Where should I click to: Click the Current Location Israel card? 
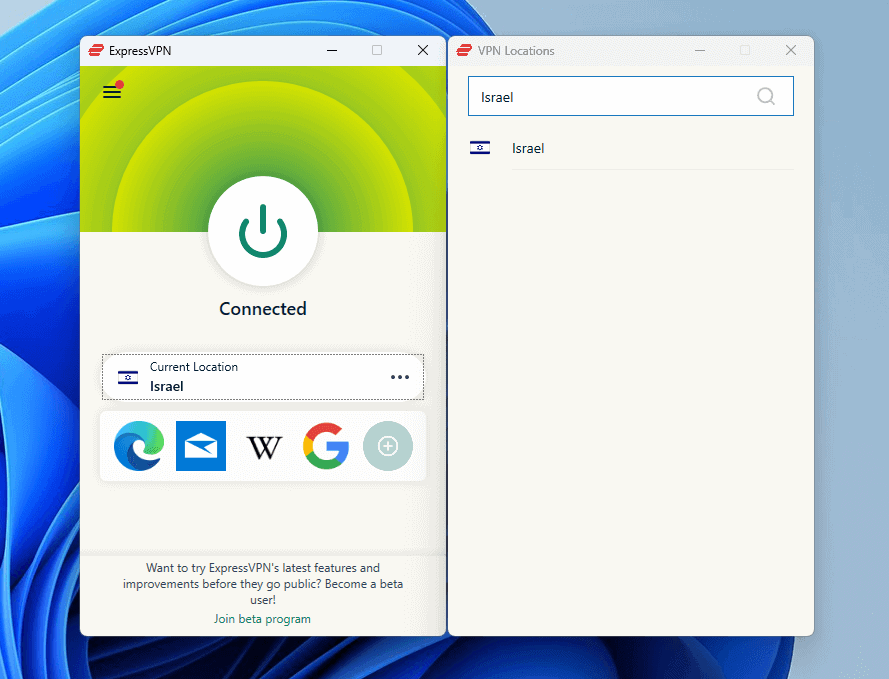(263, 377)
